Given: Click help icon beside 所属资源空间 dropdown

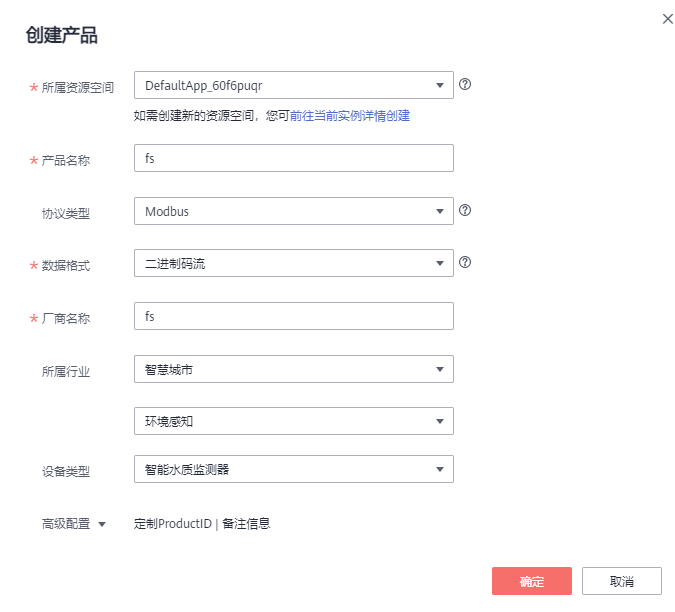Looking at the screenshot, I should click(x=465, y=85).
